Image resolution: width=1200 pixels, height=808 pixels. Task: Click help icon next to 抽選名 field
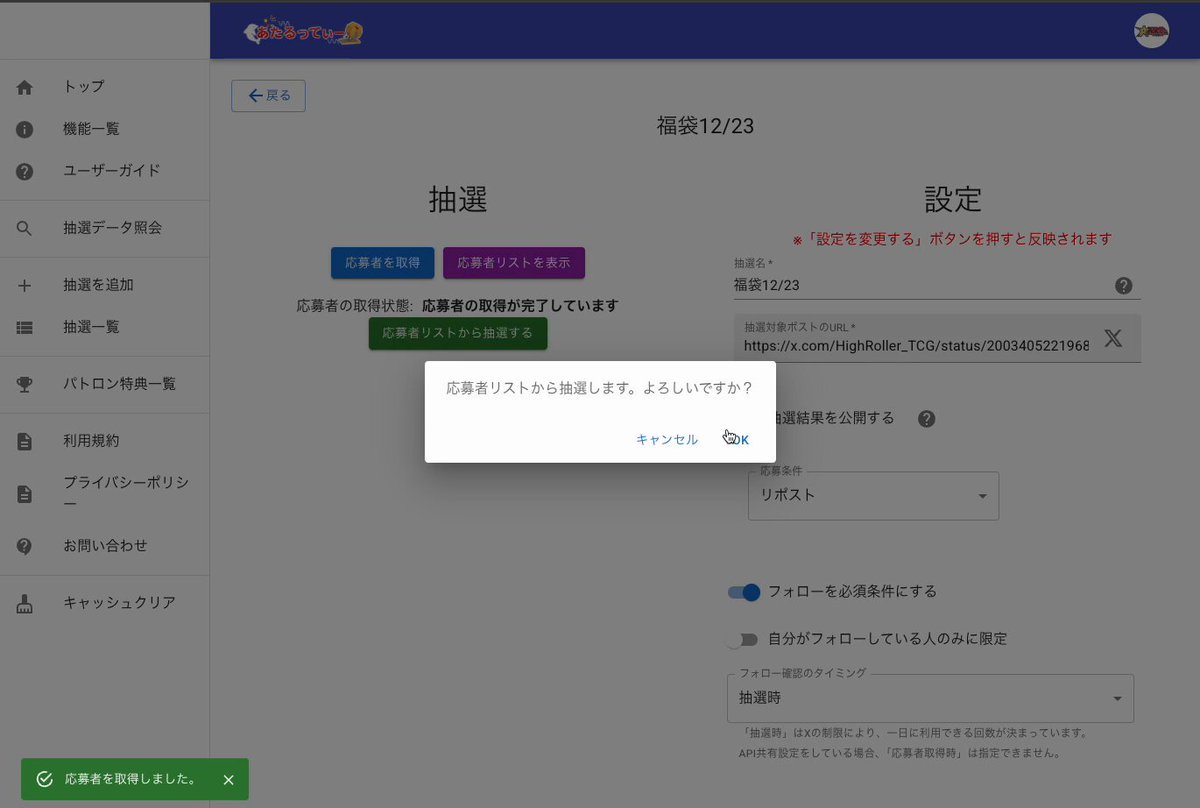point(1124,286)
